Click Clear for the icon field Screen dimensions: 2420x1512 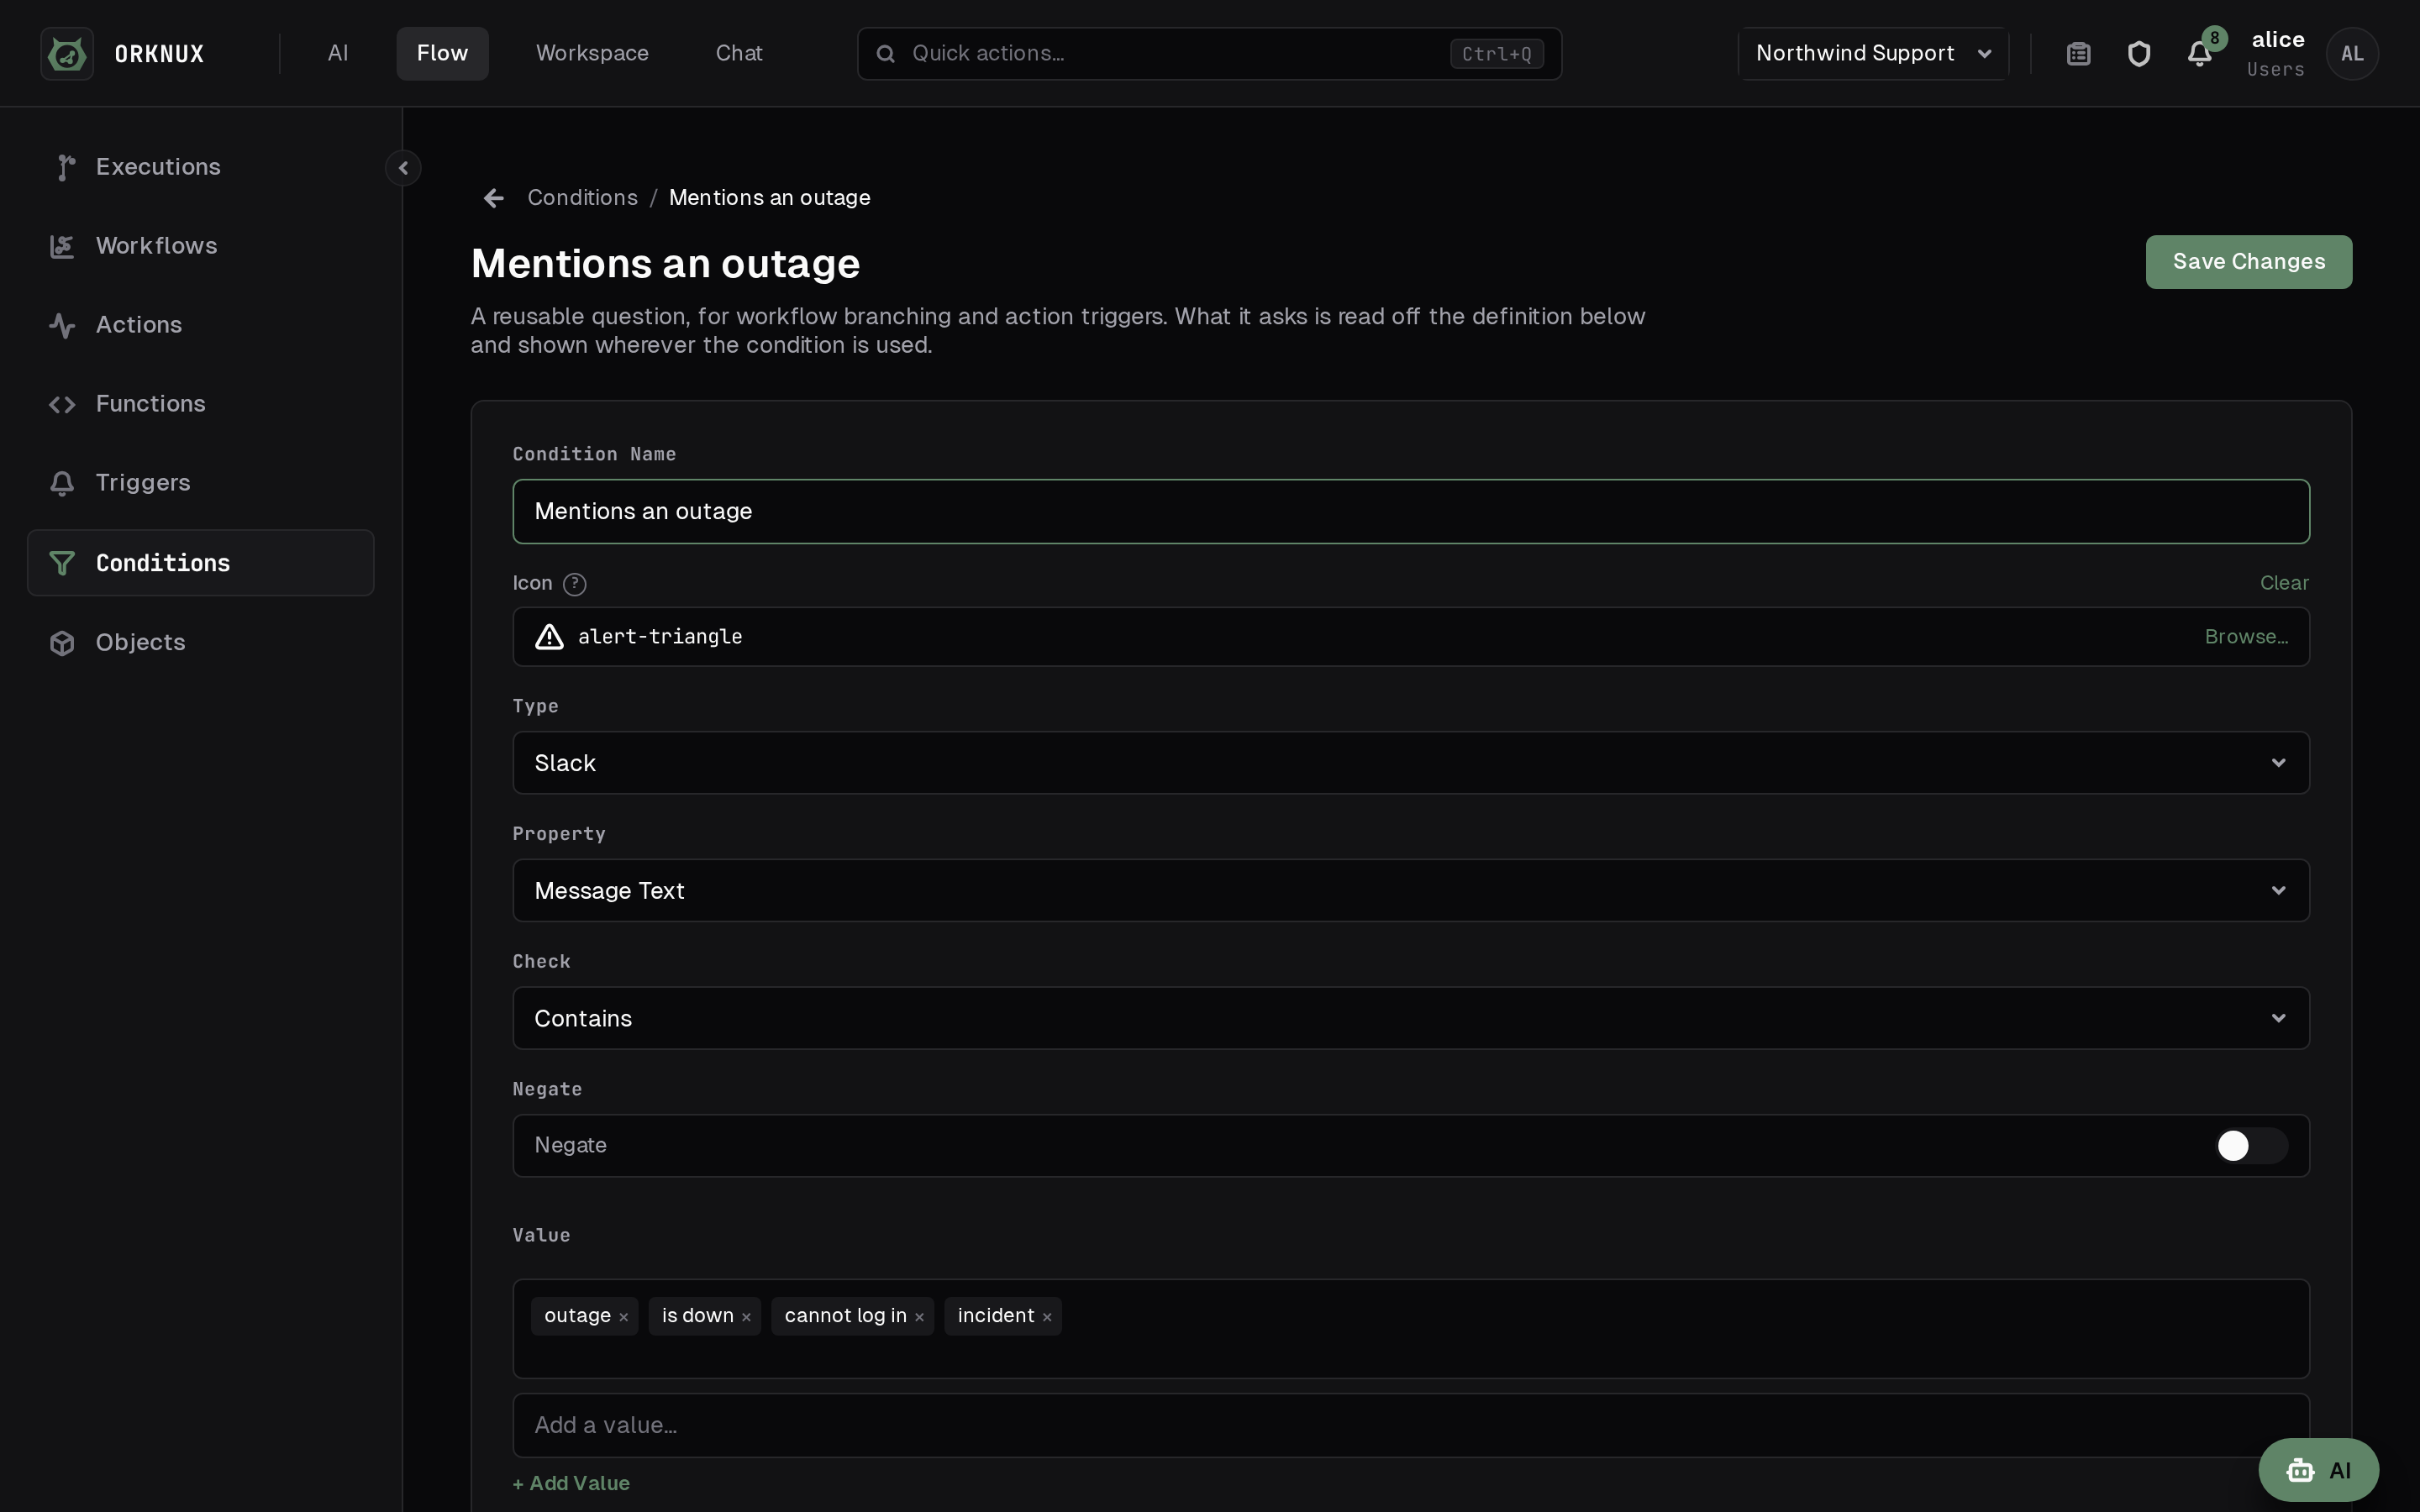(2284, 583)
